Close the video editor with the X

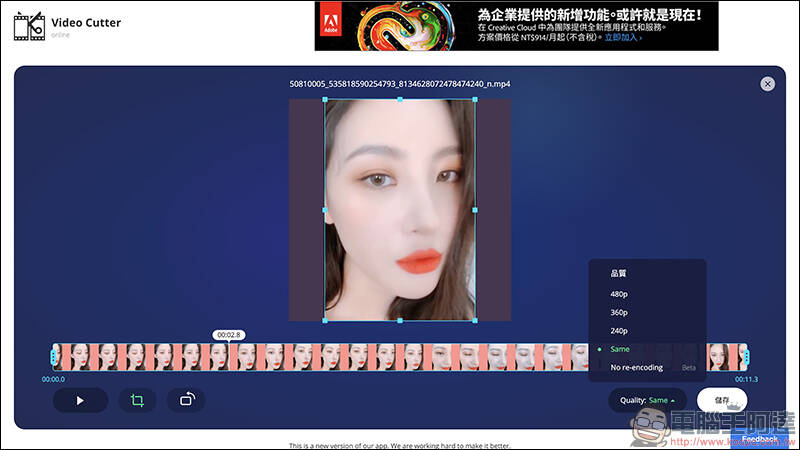[767, 84]
